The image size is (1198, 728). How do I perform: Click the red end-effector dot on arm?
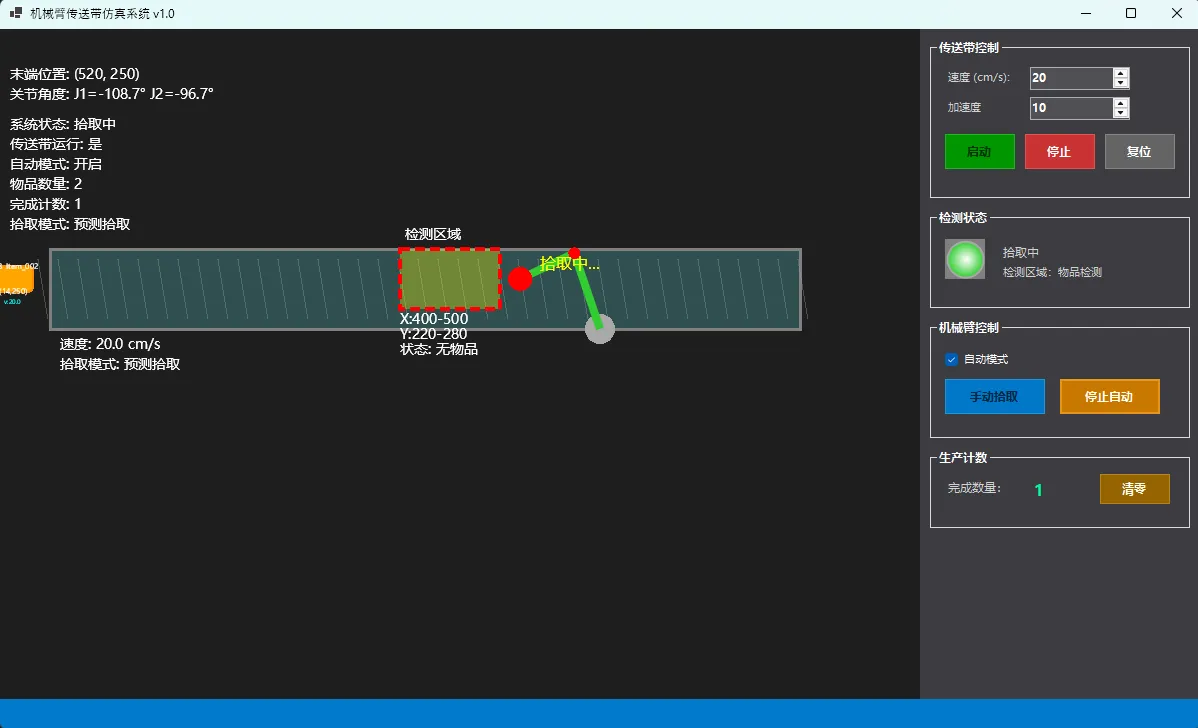pos(520,279)
